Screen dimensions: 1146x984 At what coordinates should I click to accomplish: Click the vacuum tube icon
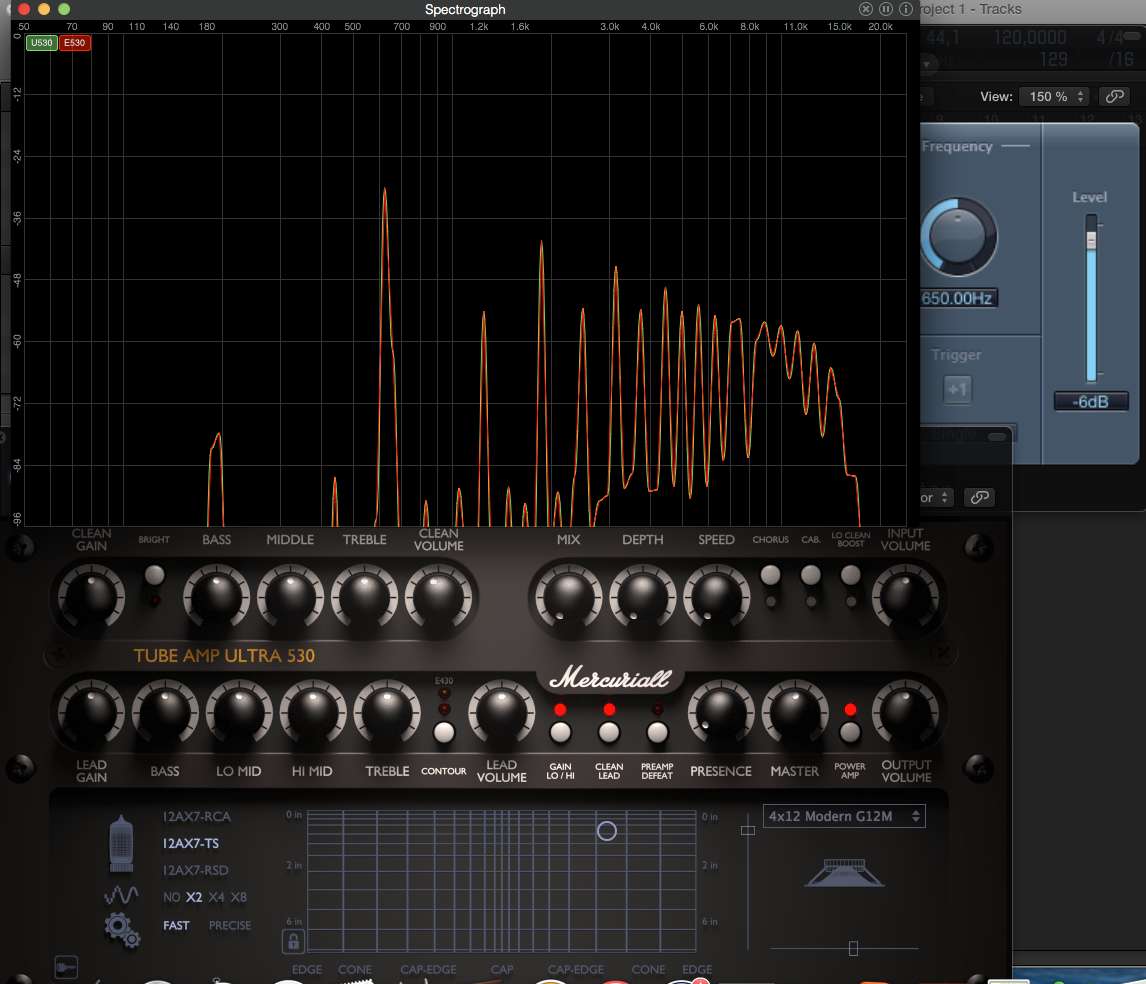pyautogui.click(x=121, y=844)
